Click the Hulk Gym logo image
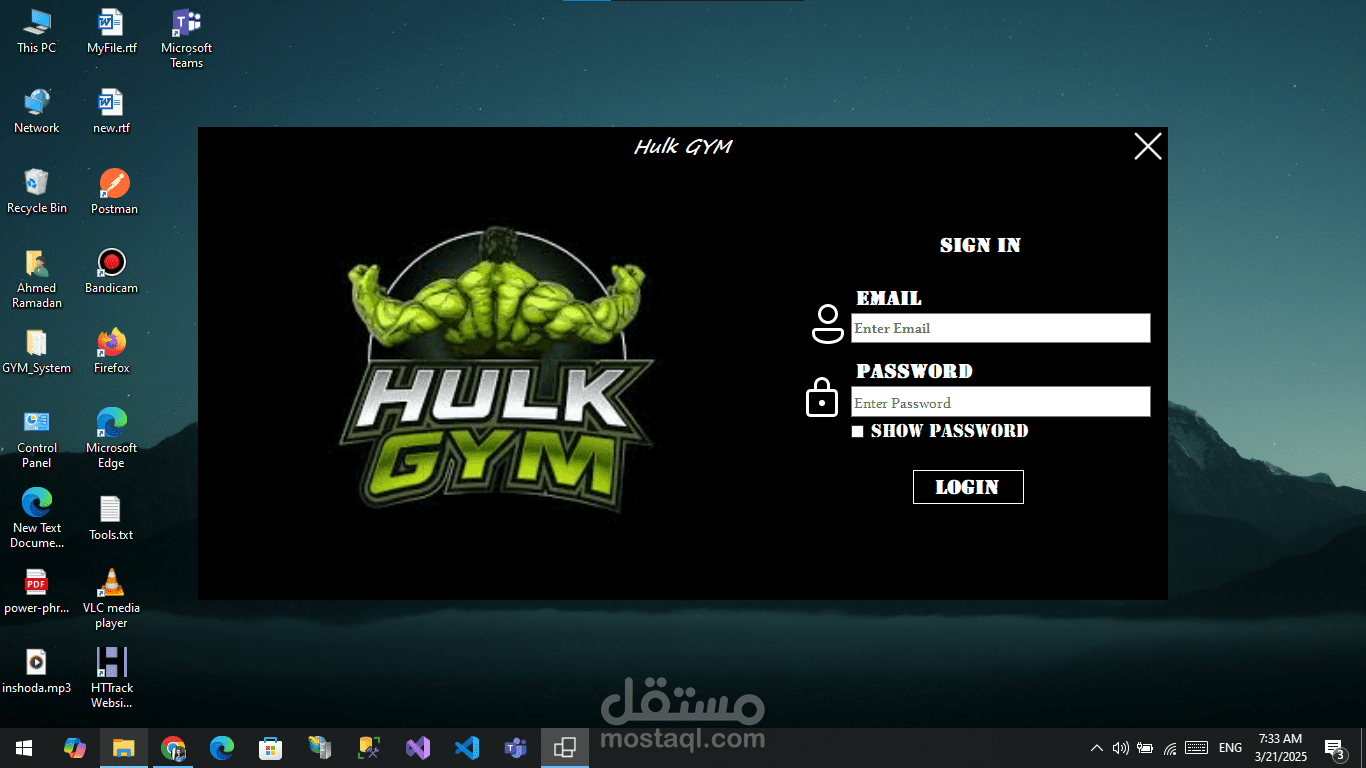This screenshot has width=1366, height=768. 497,370
